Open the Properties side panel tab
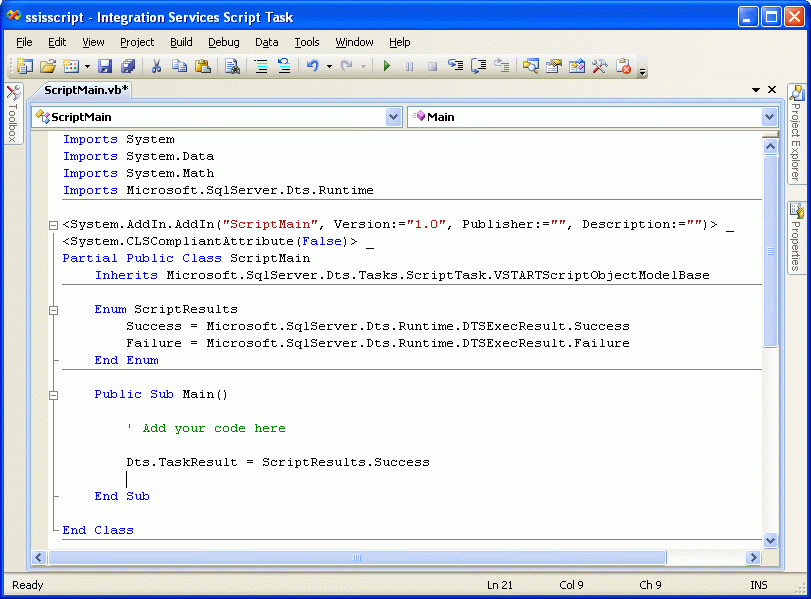 coord(797,237)
